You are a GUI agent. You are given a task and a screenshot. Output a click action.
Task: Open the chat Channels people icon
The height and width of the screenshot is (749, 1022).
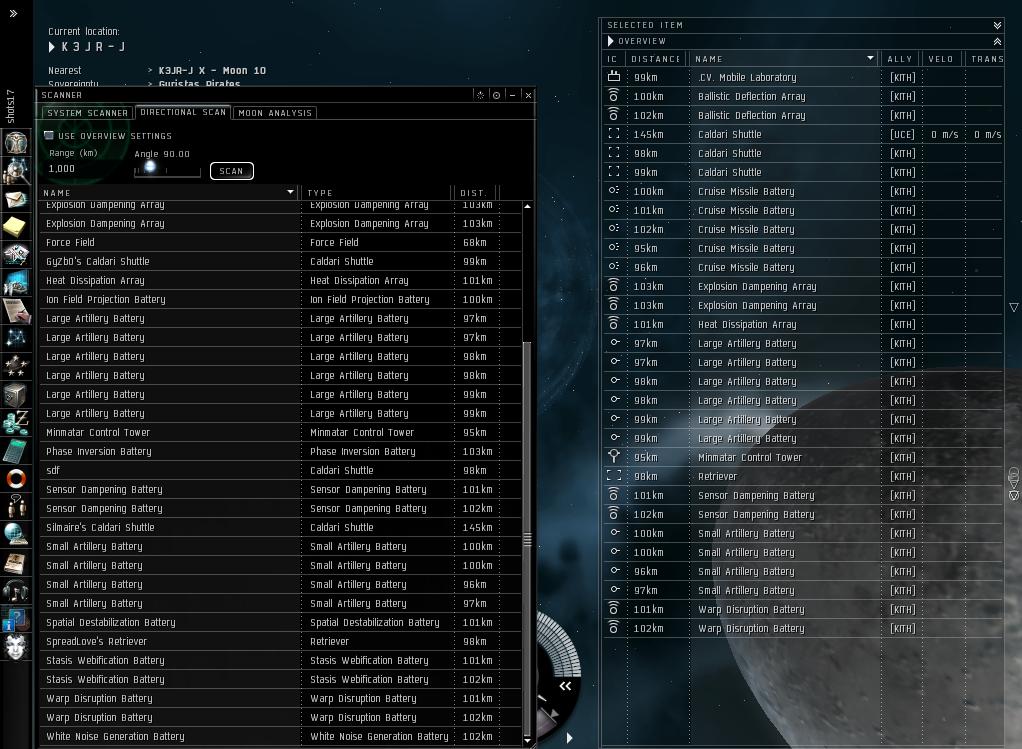(x=16, y=507)
